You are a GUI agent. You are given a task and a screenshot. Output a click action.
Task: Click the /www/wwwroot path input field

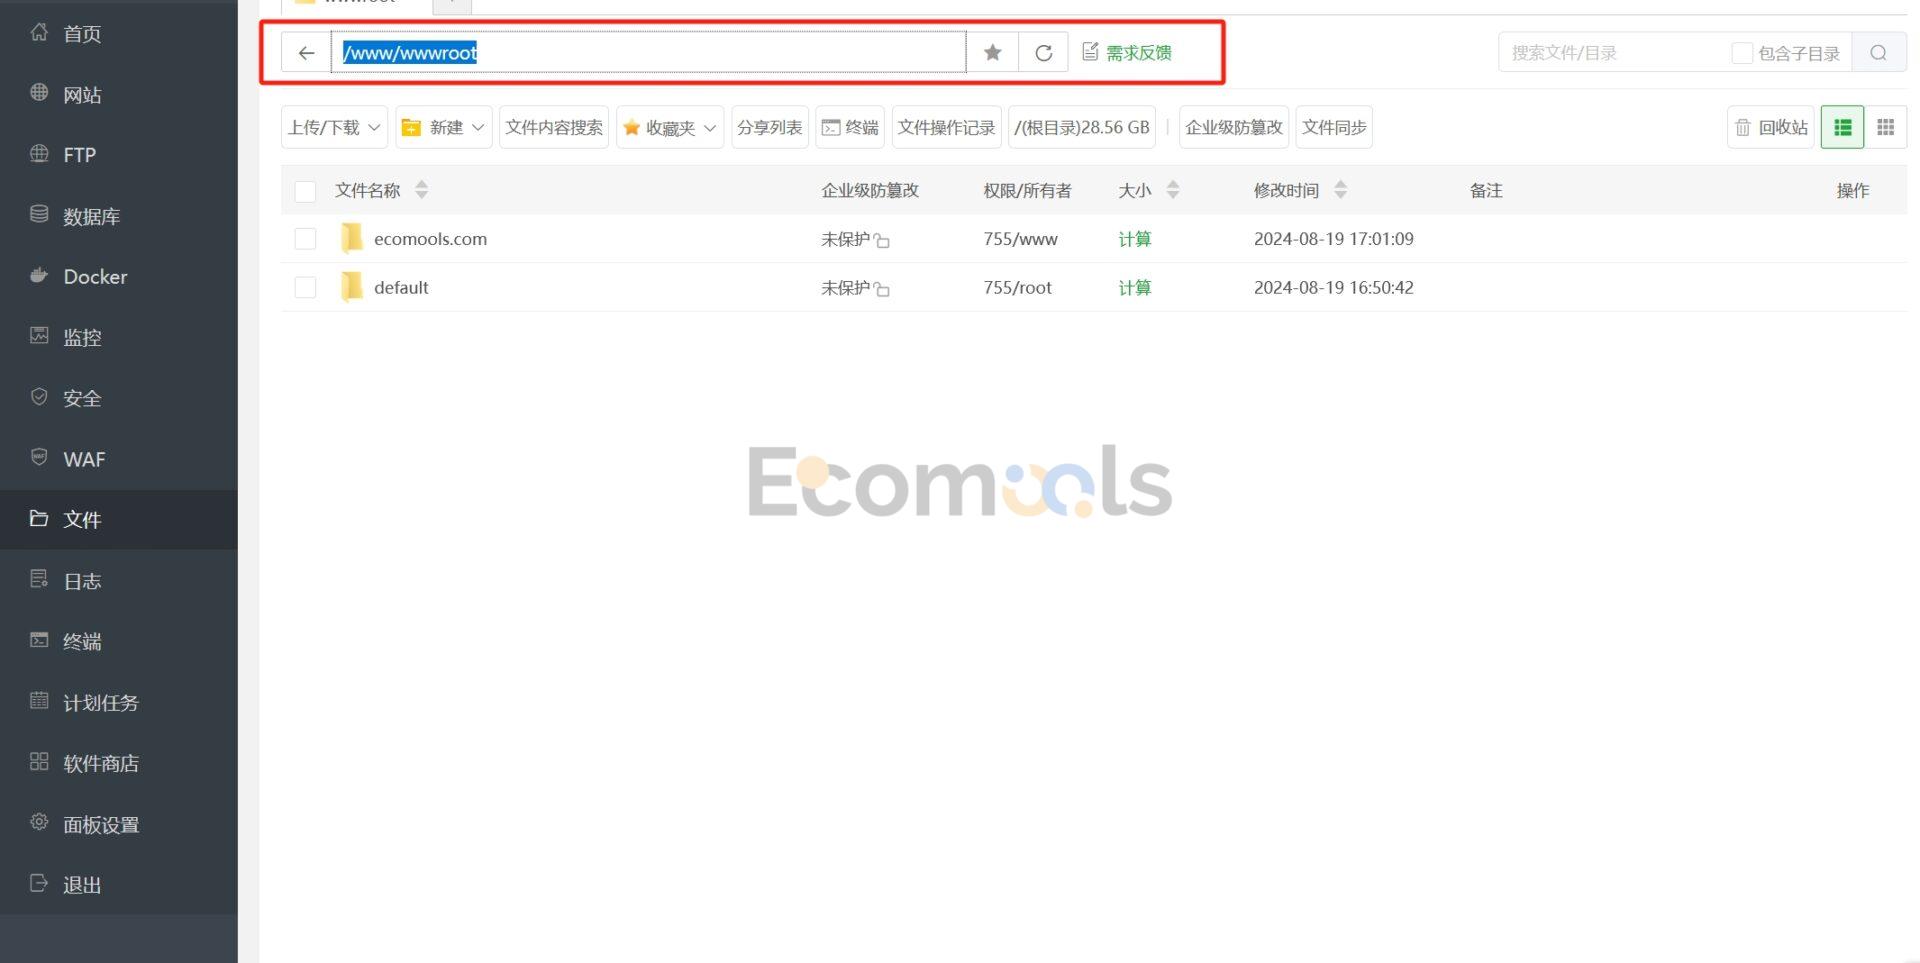tap(648, 52)
